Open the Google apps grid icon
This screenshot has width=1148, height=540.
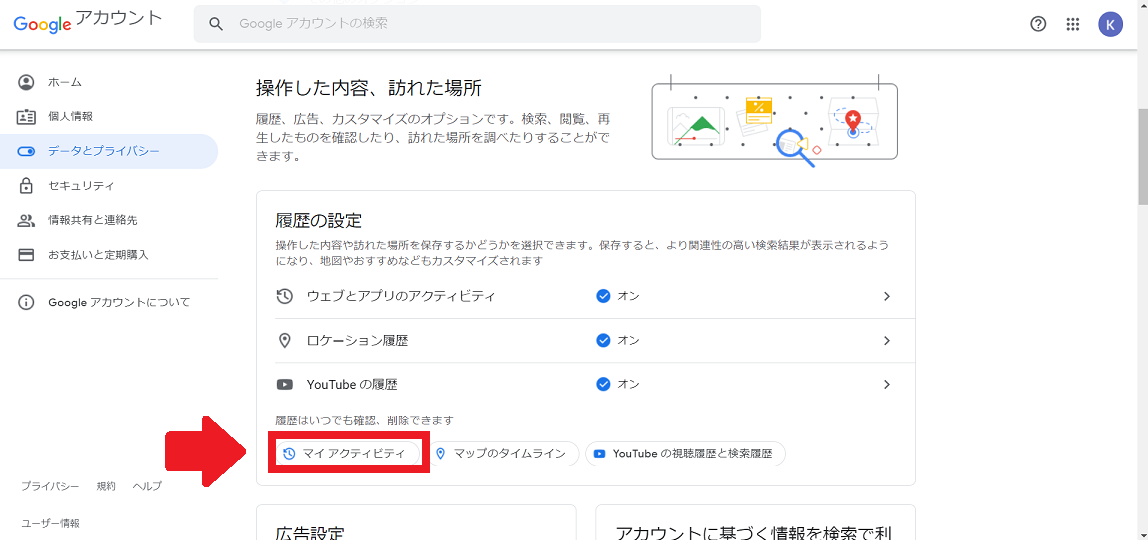coord(1073,24)
